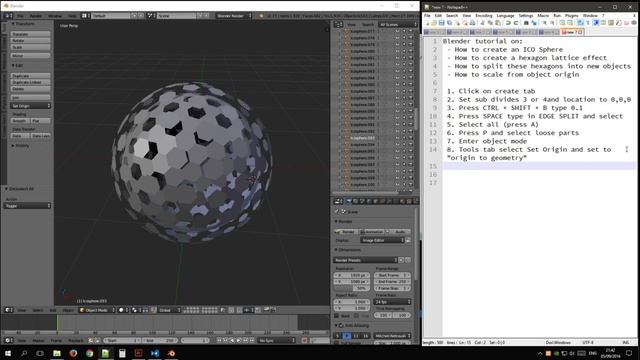
Task: Toggle the Border checkbox in Dimensions
Action: pyautogui.click(x=337, y=316)
